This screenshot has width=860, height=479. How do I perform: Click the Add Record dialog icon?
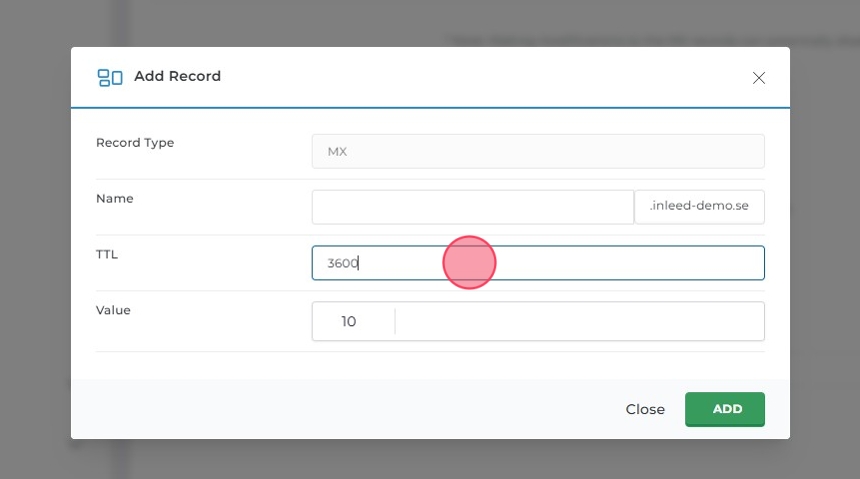[x=109, y=77]
